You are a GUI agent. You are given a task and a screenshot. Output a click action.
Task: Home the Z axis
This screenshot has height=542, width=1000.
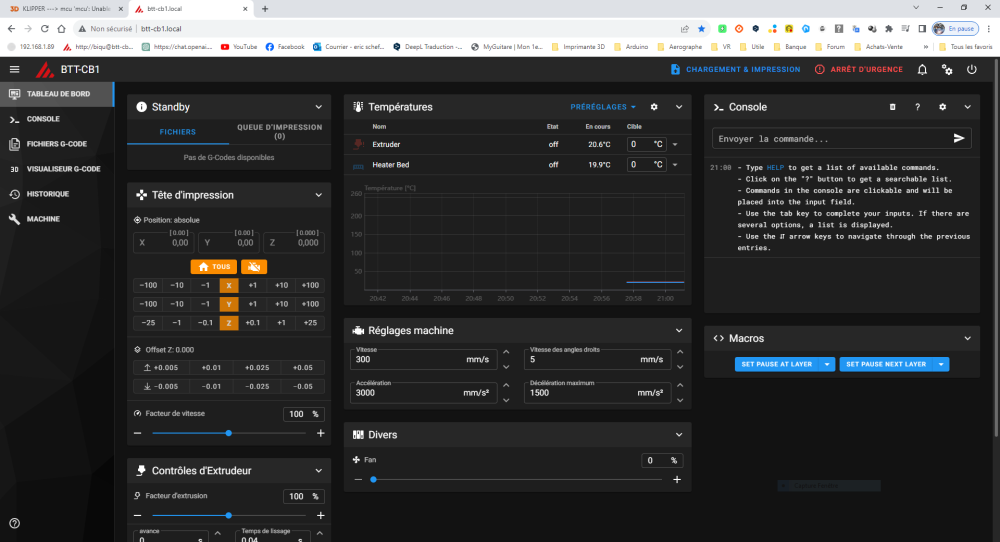click(x=229, y=323)
